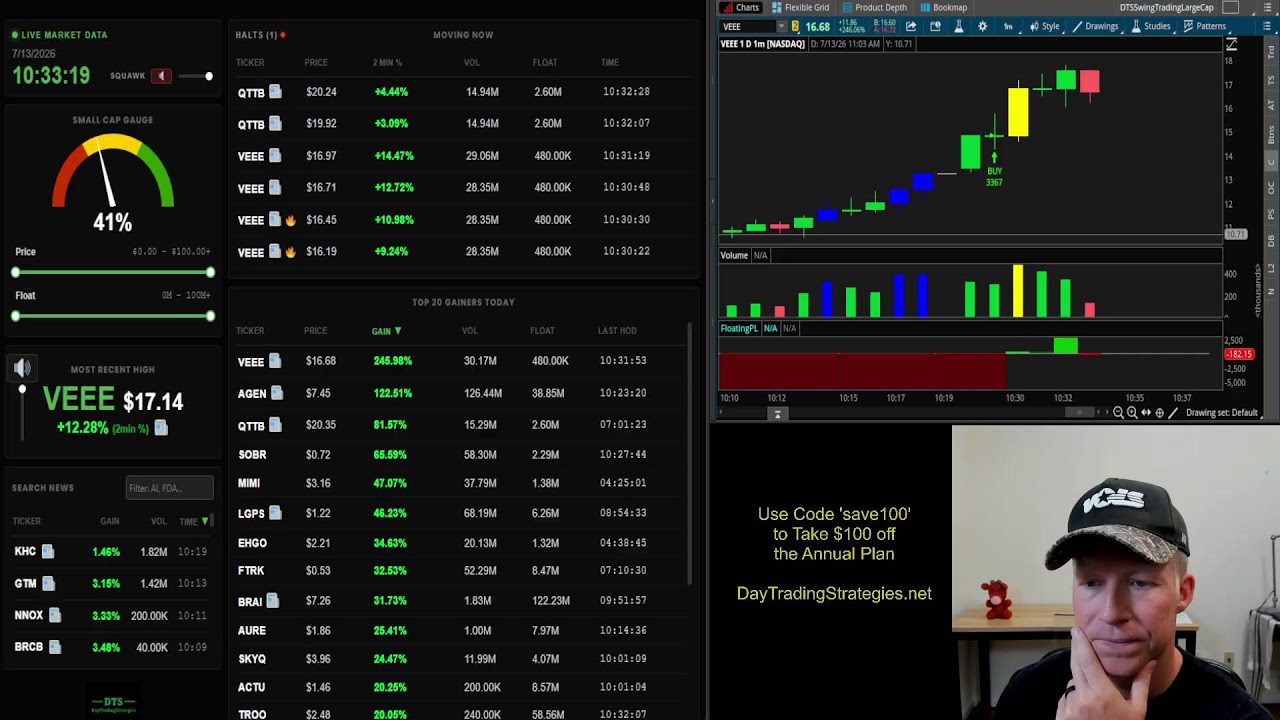The width and height of the screenshot is (1280, 720).
Task: Toggle the squawk mute speaker button
Action: (x=161, y=76)
